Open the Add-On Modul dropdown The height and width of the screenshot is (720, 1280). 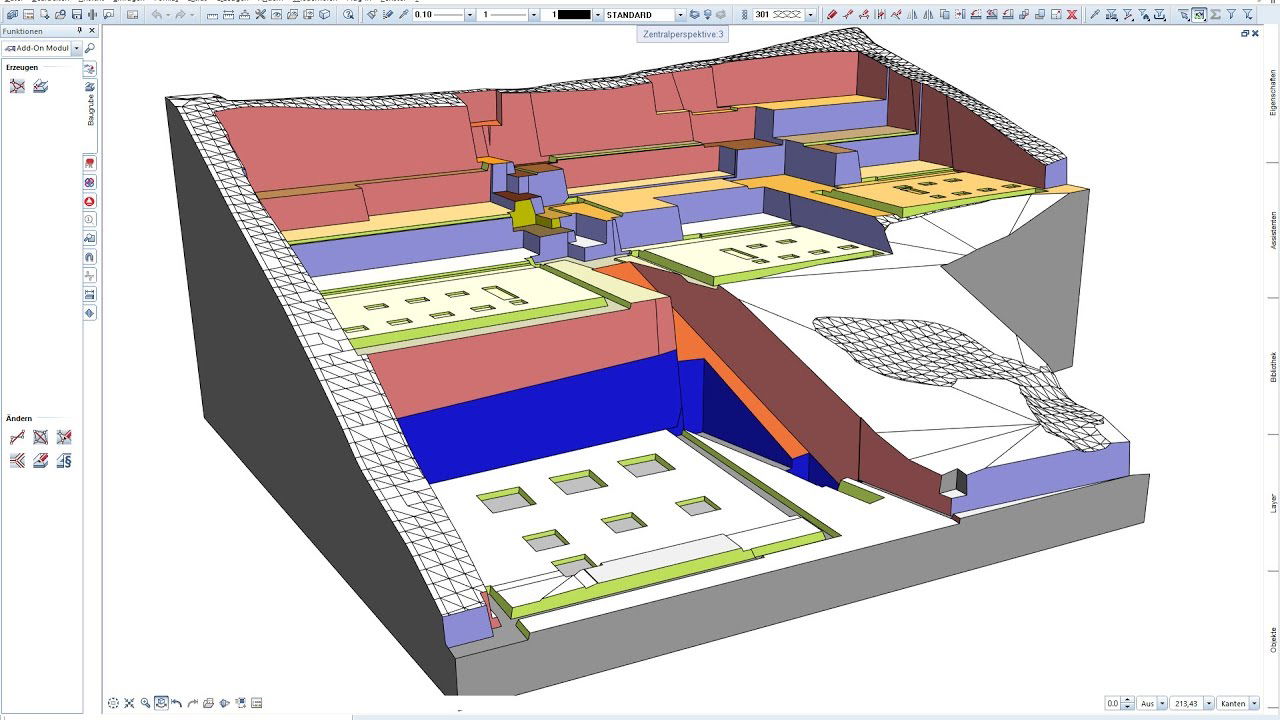(76, 48)
